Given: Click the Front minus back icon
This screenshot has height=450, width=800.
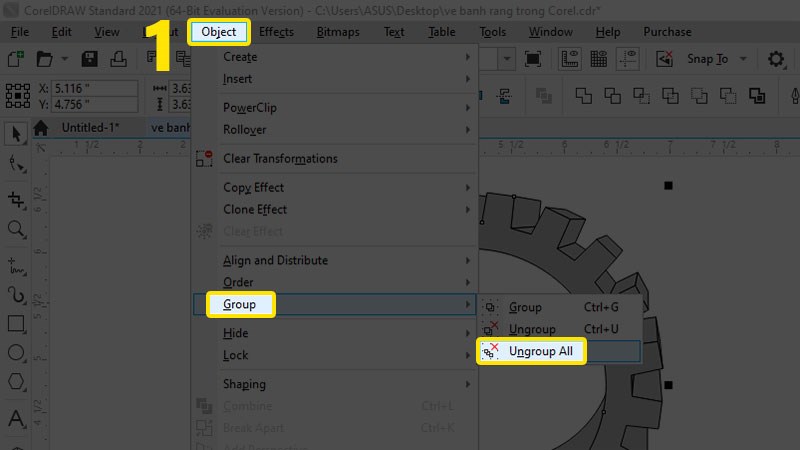Looking at the screenshot, I should 699,95.
